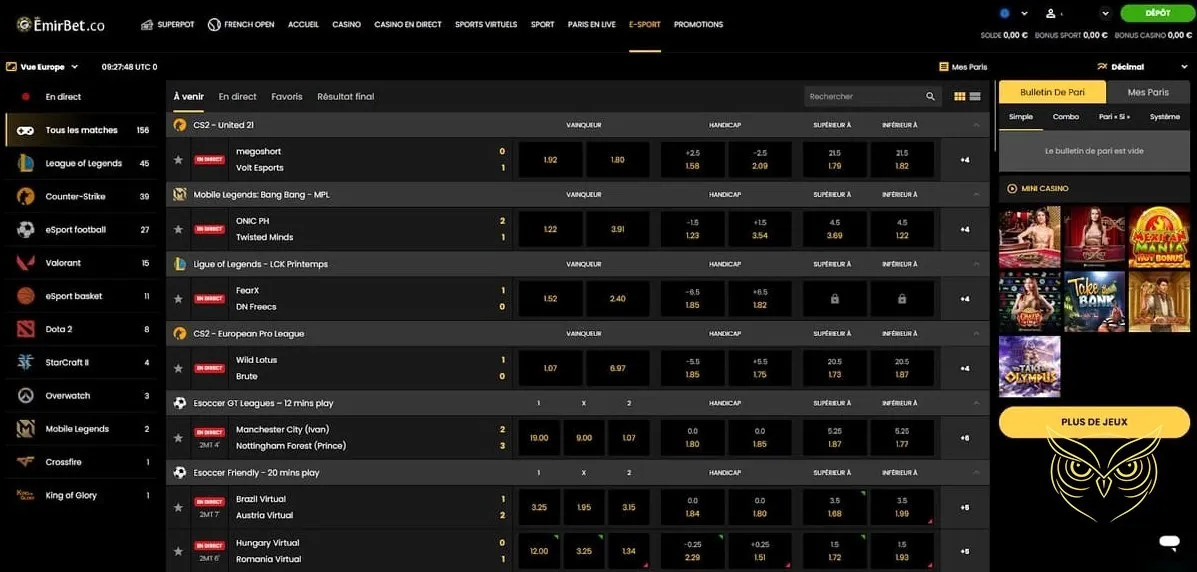Open the Take the Bank casino thumbnail
This screenshot has width=1197, height=572.
pos(1094,301)
